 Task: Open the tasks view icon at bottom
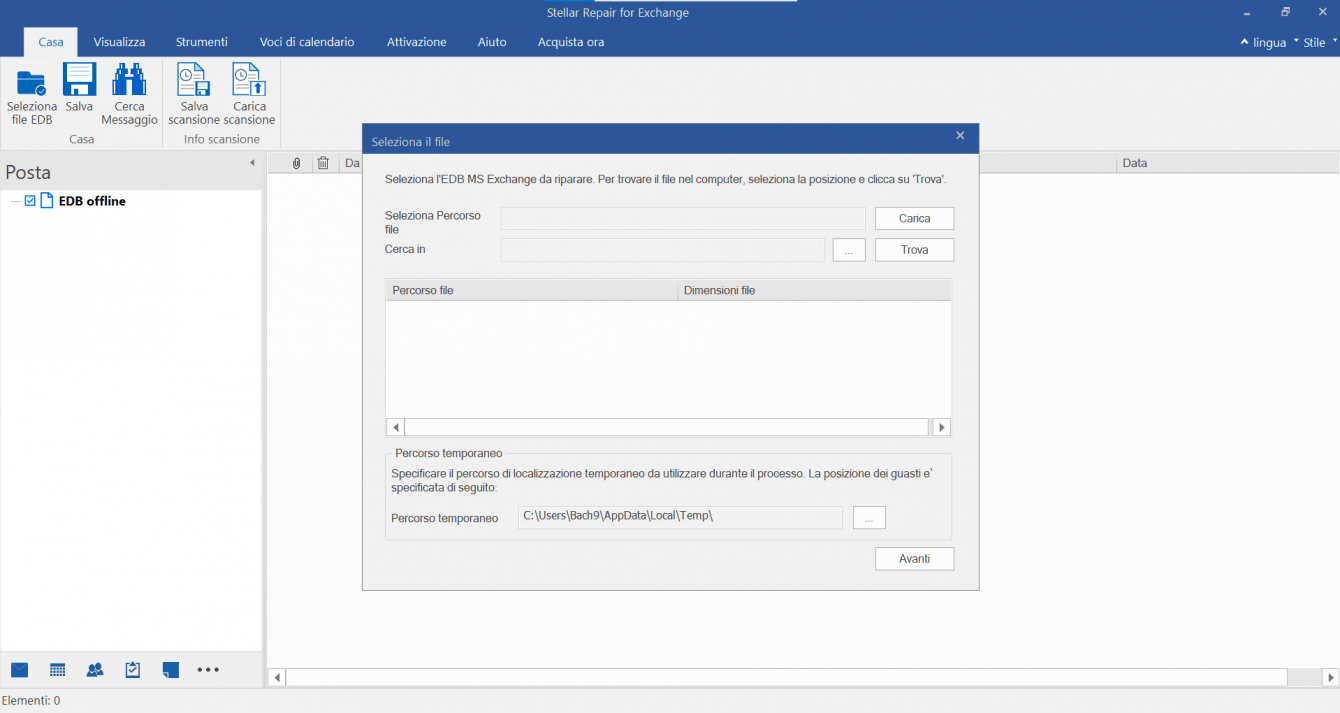click(133, 669)
